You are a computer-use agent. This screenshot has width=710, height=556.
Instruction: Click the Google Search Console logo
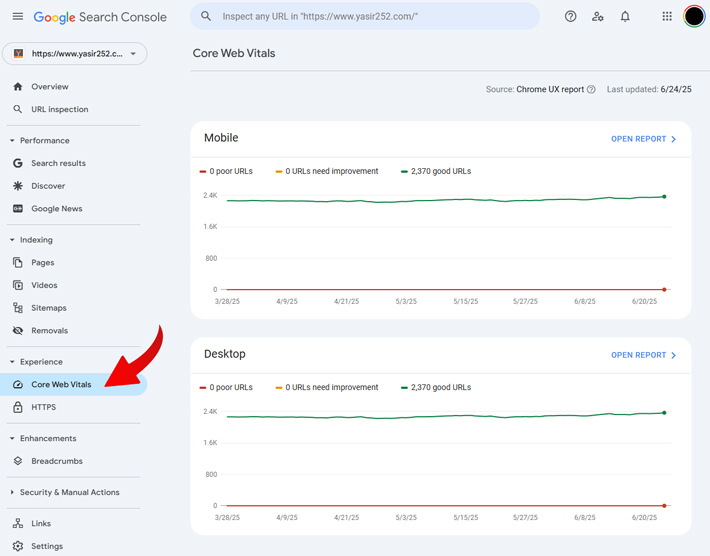click(x=100, y=17)
